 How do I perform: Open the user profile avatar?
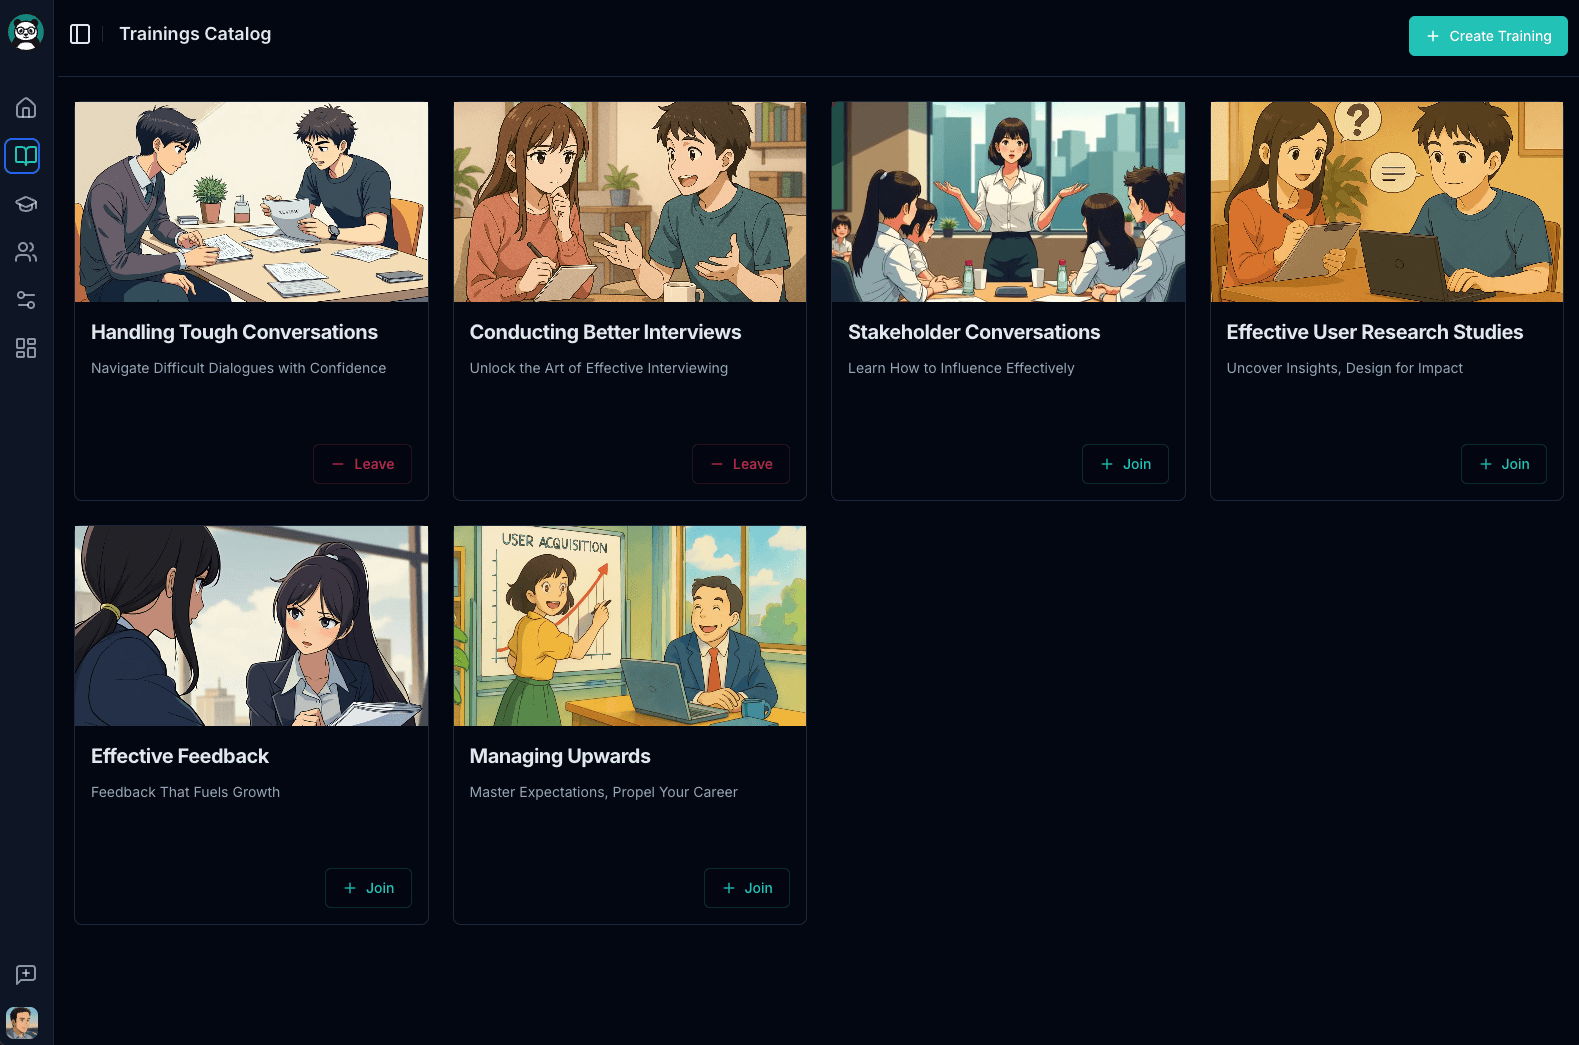(x=22, y=1022)
